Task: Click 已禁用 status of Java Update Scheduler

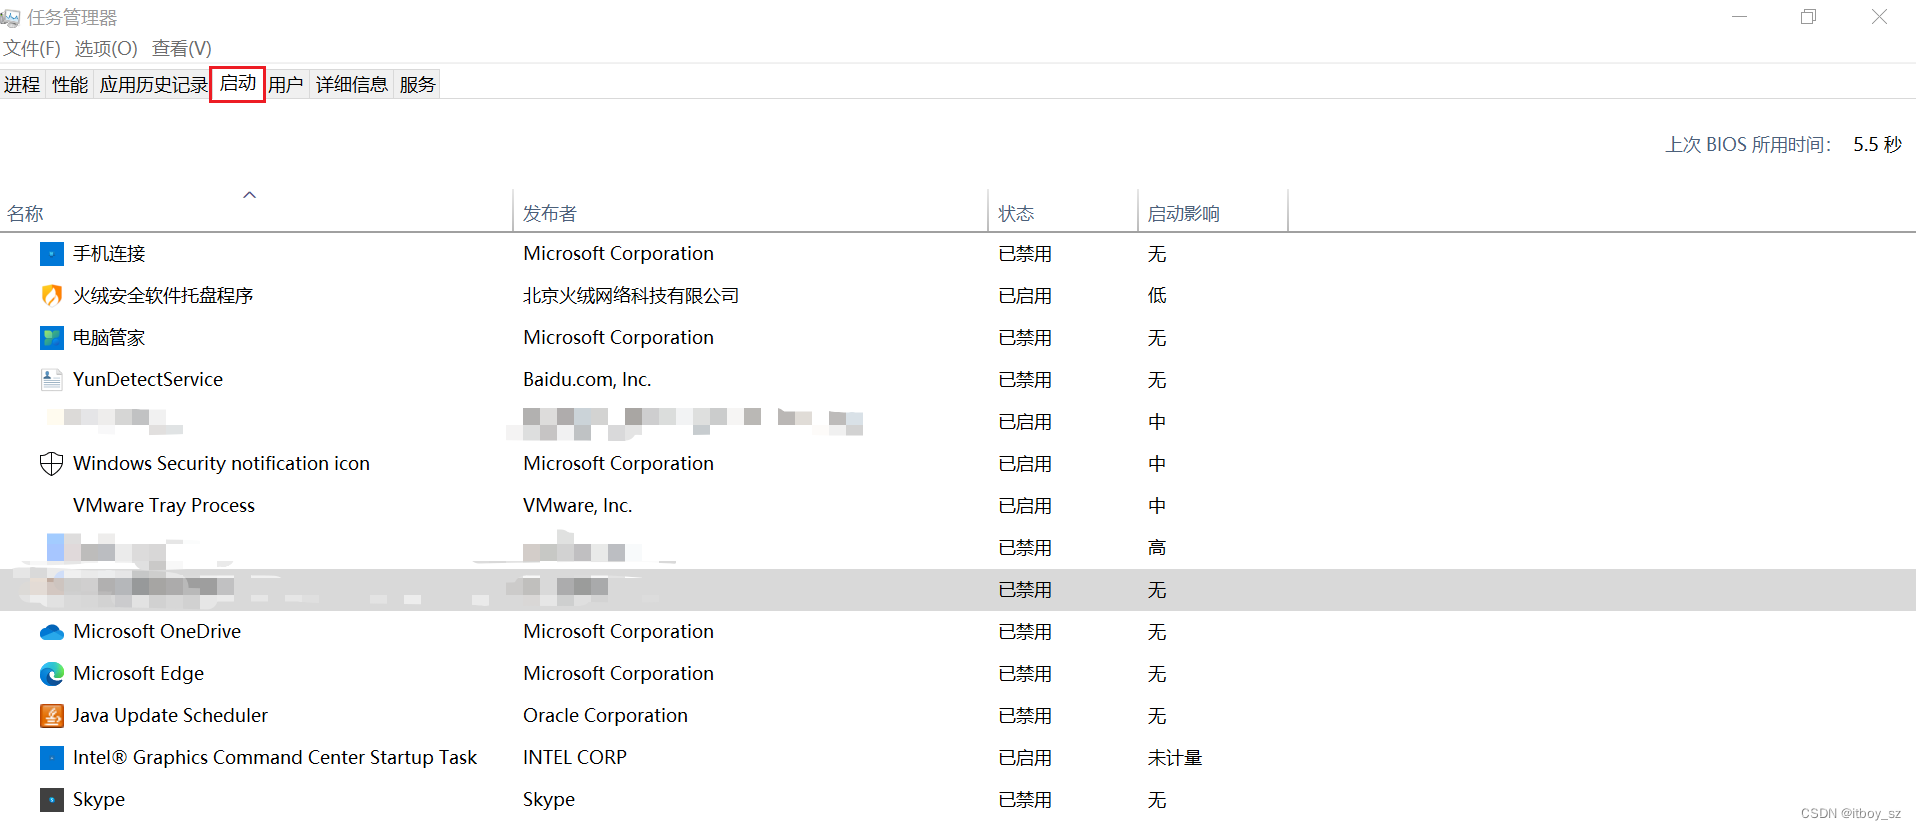Action: click(x=1025, y=716)
